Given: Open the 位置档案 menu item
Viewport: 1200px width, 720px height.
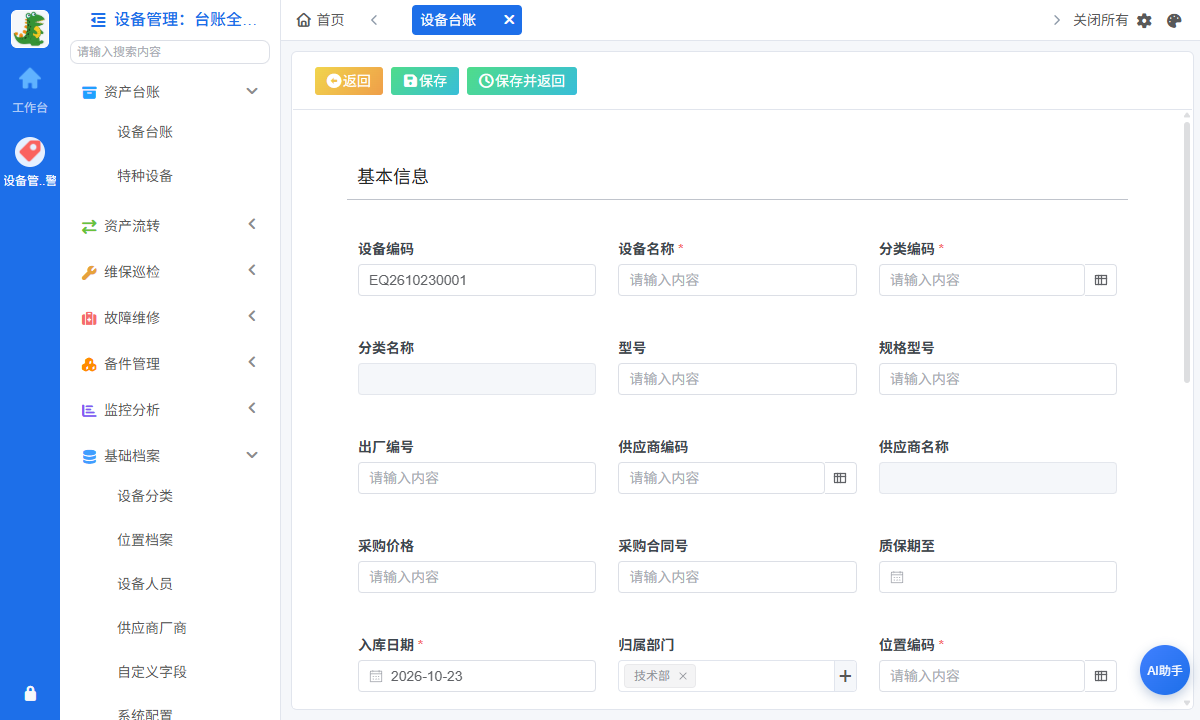Looking at the screenshot, I should 145,540.
